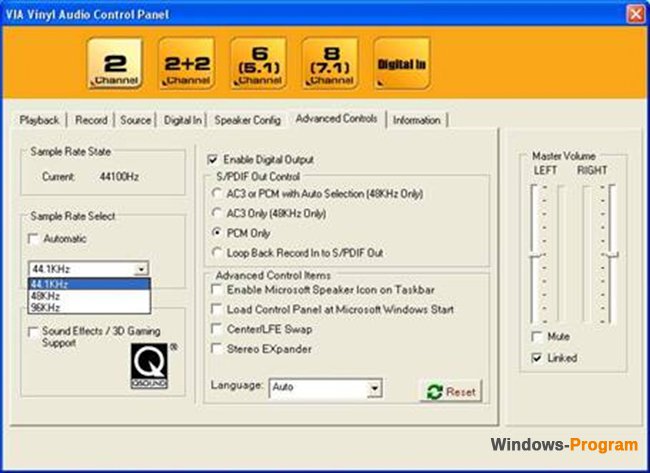Toggle Center/LFE Swap checkbox
The image size is (650, 473).
216,329
